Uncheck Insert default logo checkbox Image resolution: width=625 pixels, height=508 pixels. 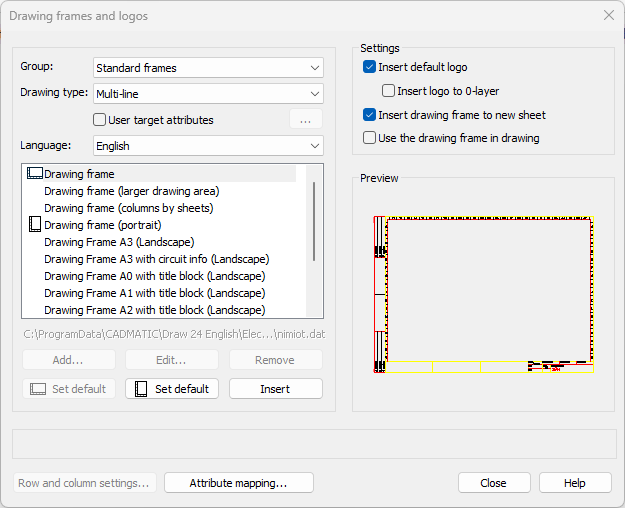tap(370, 68)
